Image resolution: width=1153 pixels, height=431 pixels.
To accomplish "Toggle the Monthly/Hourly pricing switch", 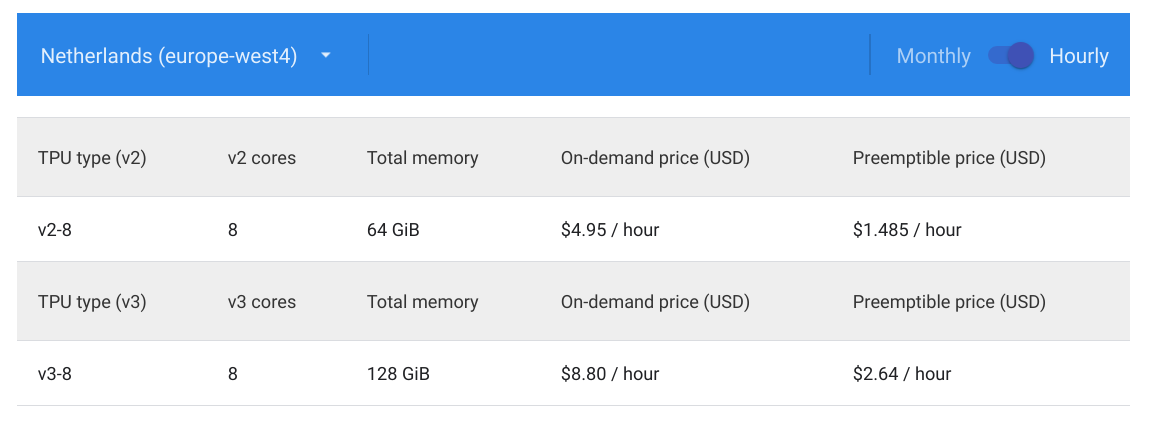I will 1010,56.
